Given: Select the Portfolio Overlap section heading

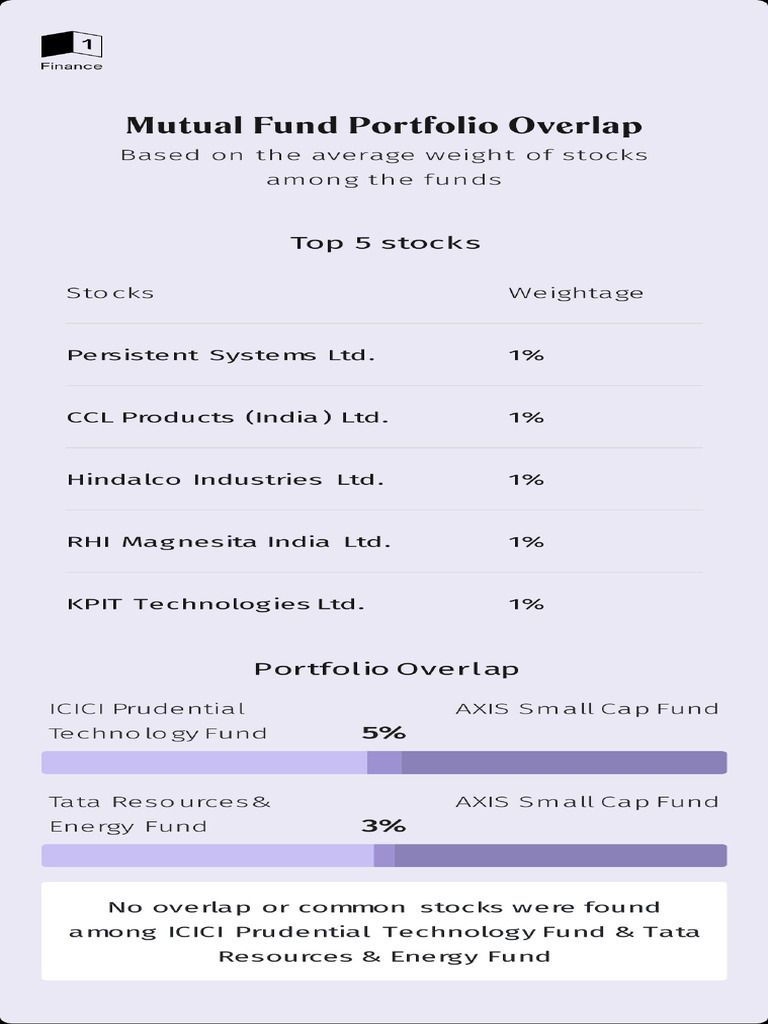Looking at the screenshot, I should pyautogui.click(x=385, y=669).
